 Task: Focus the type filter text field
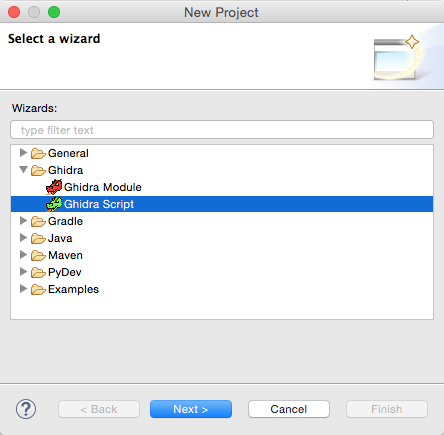(x=222, y=130)
